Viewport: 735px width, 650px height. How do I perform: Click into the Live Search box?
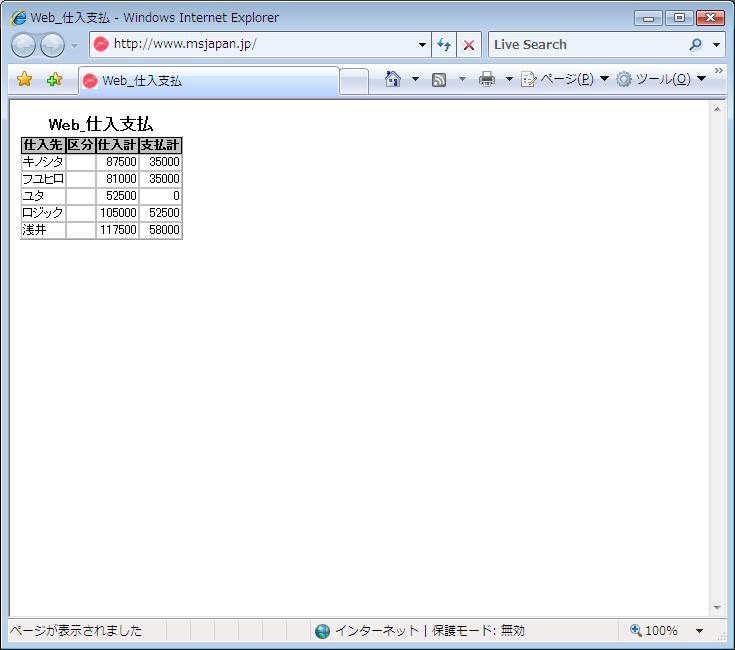click(x=588, y=45)
